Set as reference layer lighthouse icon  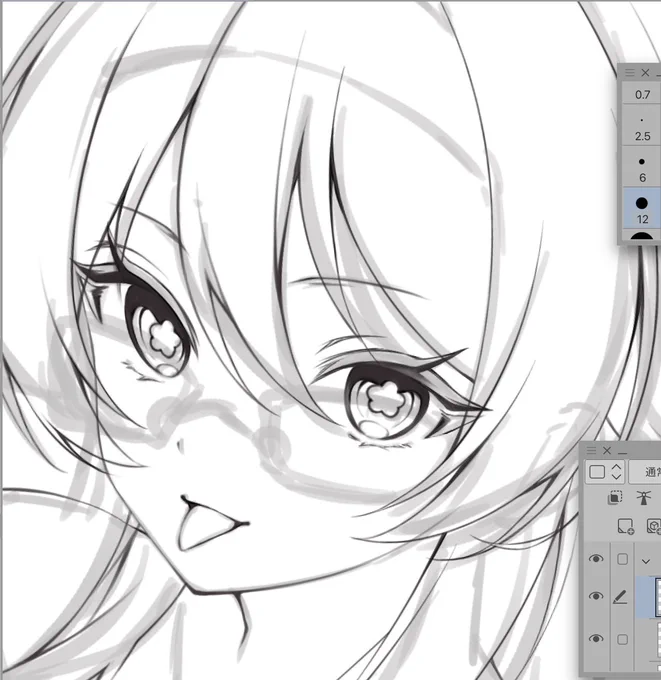click(x=644, y=497)
